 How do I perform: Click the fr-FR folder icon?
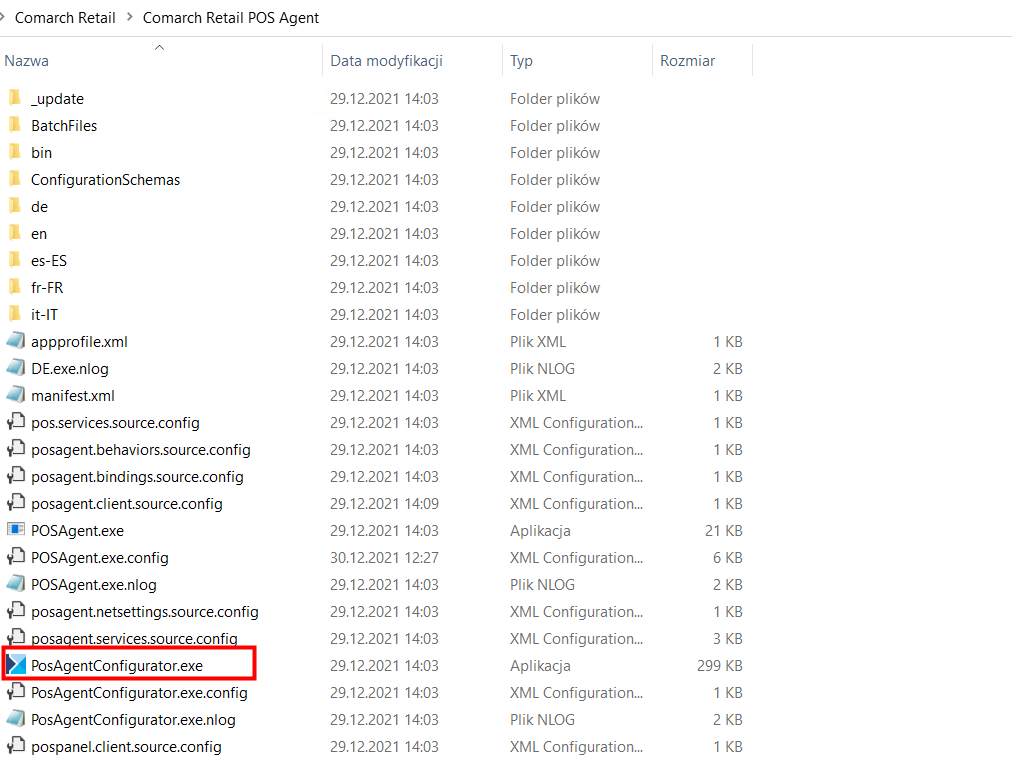coord(15,288)
